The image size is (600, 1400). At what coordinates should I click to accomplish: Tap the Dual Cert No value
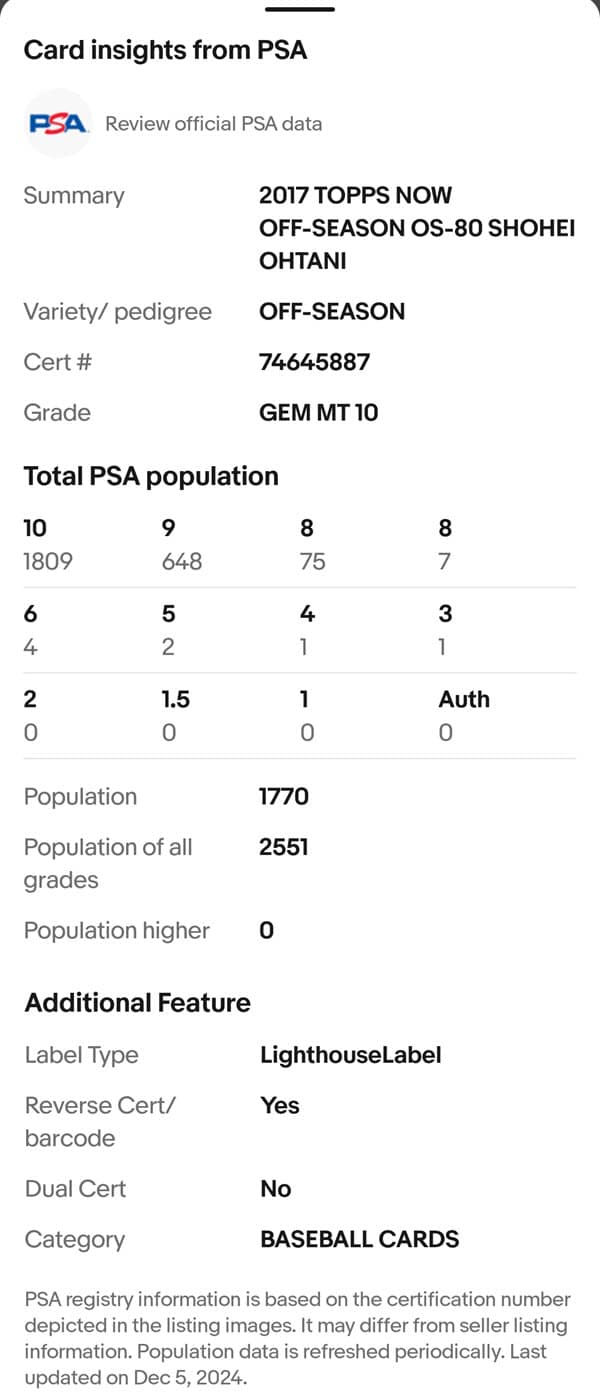pyautogui.click(x=275, y=1189)
